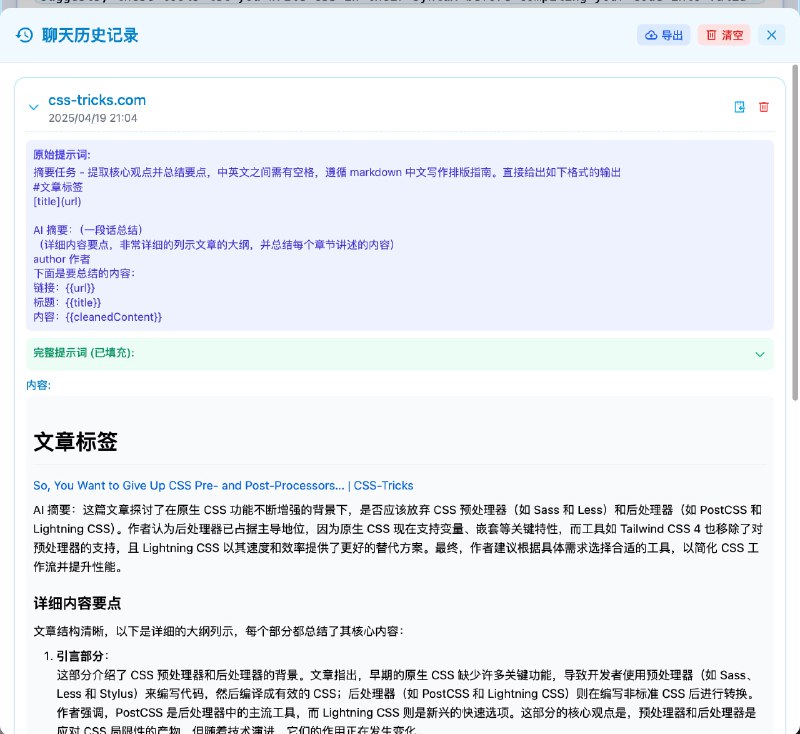Click the 文章标签 heading
The image size is (800, 734).
pos(64,440)
